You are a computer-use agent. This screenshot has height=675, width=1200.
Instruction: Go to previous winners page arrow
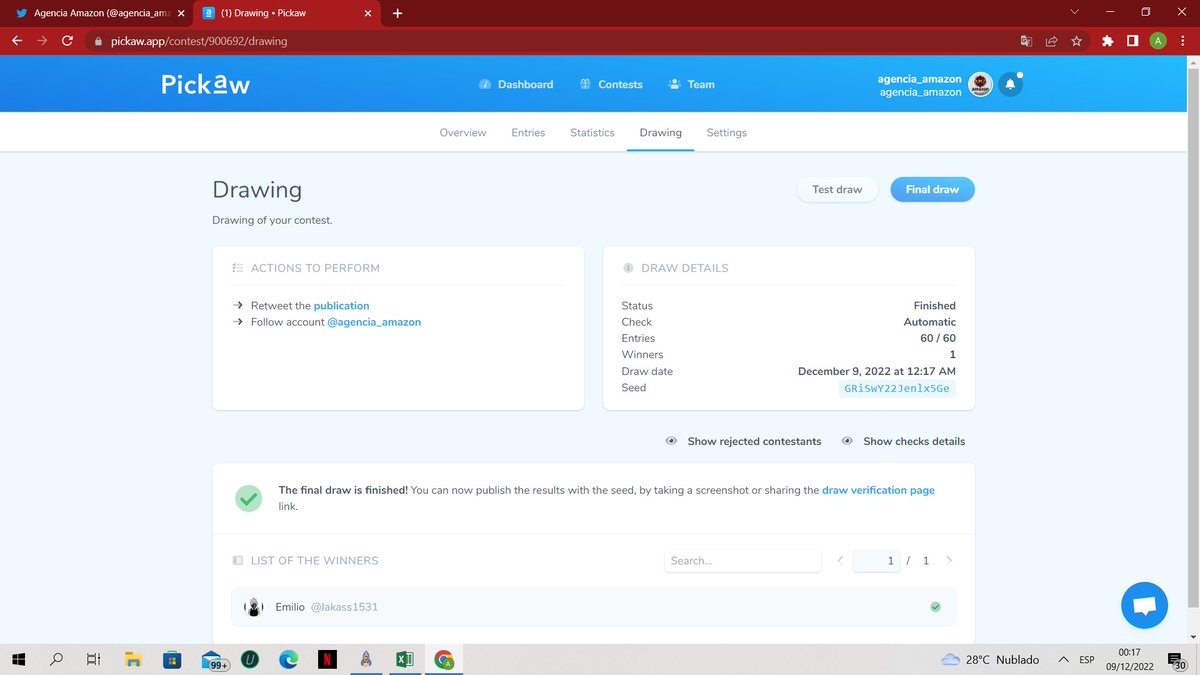(x=840, y=560)
